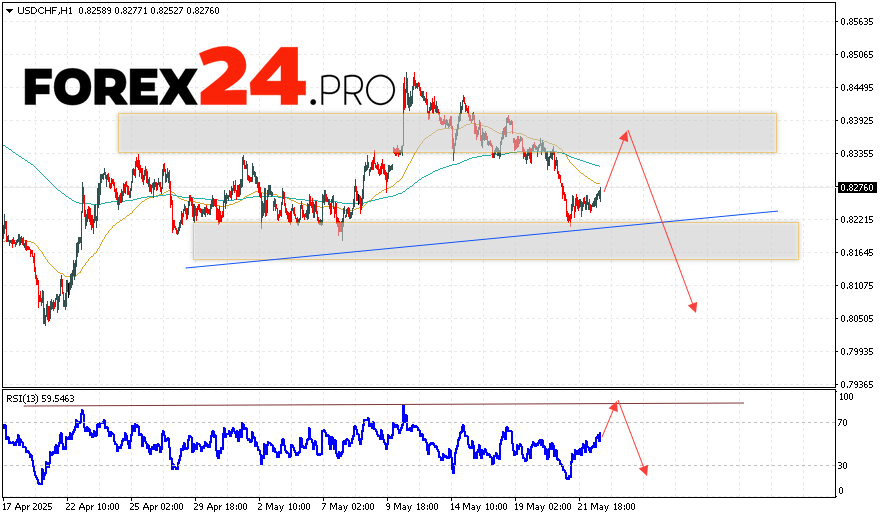
Task: Open the USDCHF chart dropdown triangle
Action: click(x=9, y=11)
